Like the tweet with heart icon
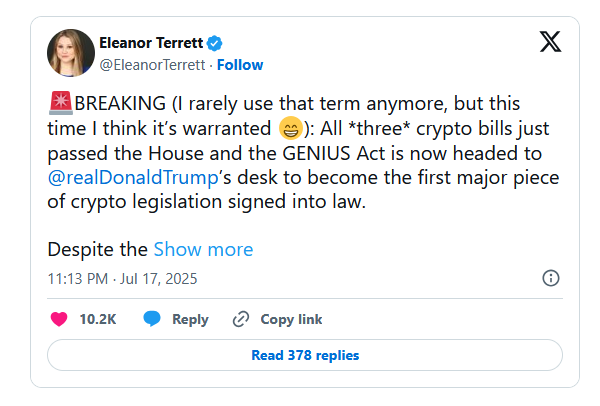600x406 pixels. [59, 319]
